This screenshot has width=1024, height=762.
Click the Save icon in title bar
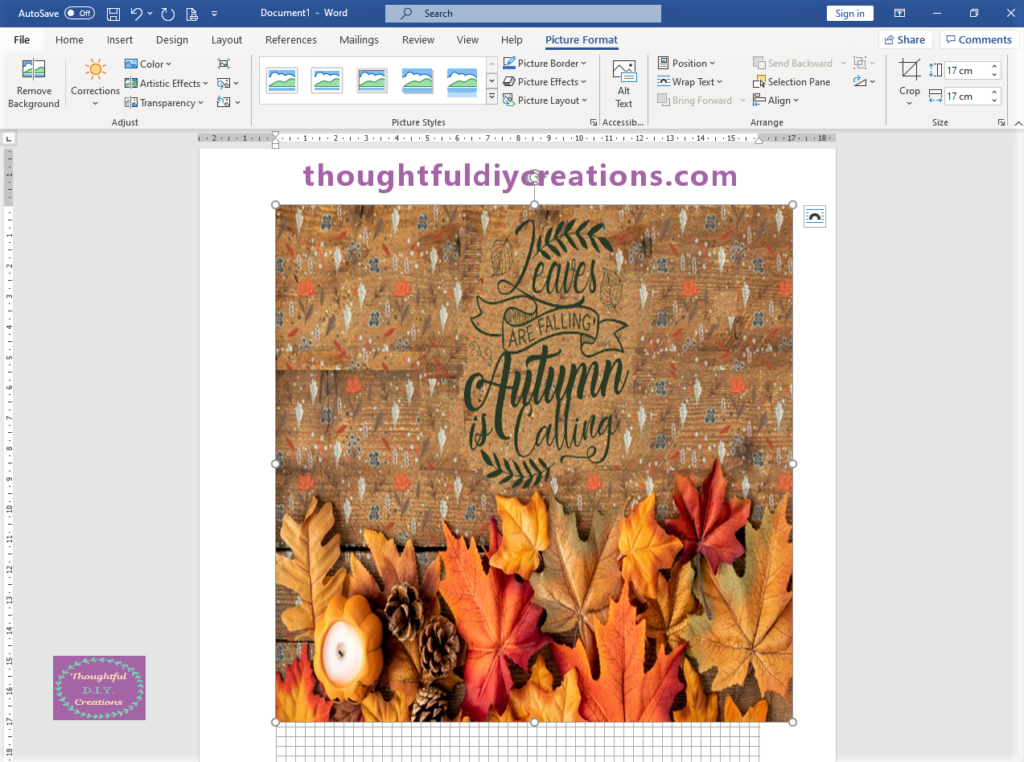113,14
